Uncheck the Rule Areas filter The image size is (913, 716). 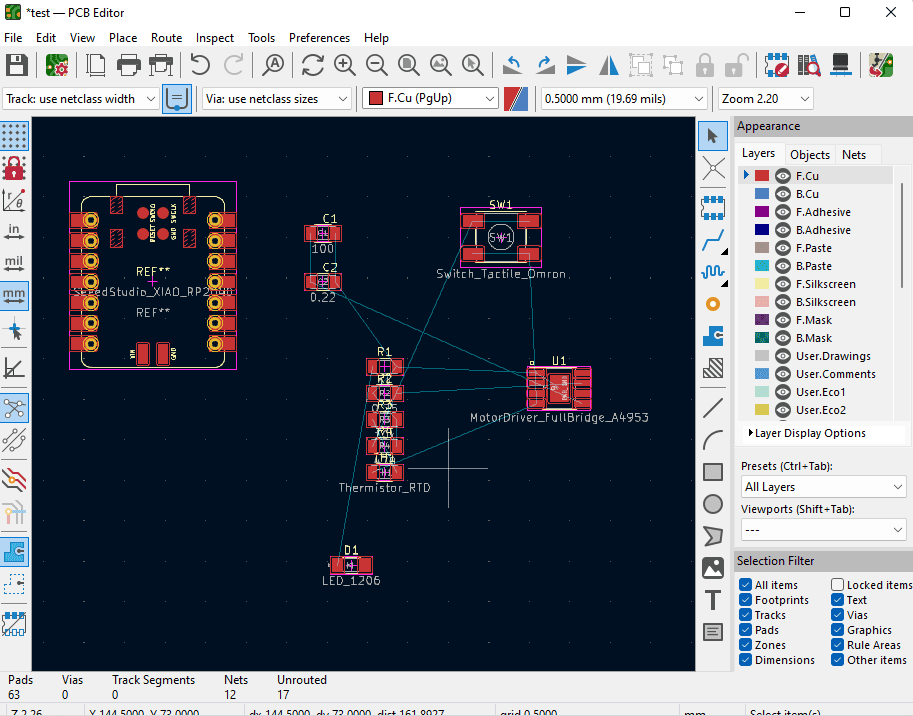coord(837,645)
